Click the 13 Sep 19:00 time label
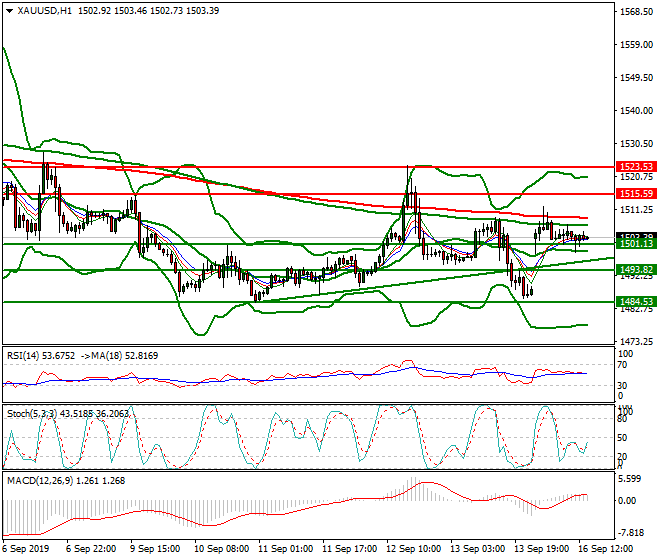The height and width of the screenshot is (560, 660). [541, 549]
